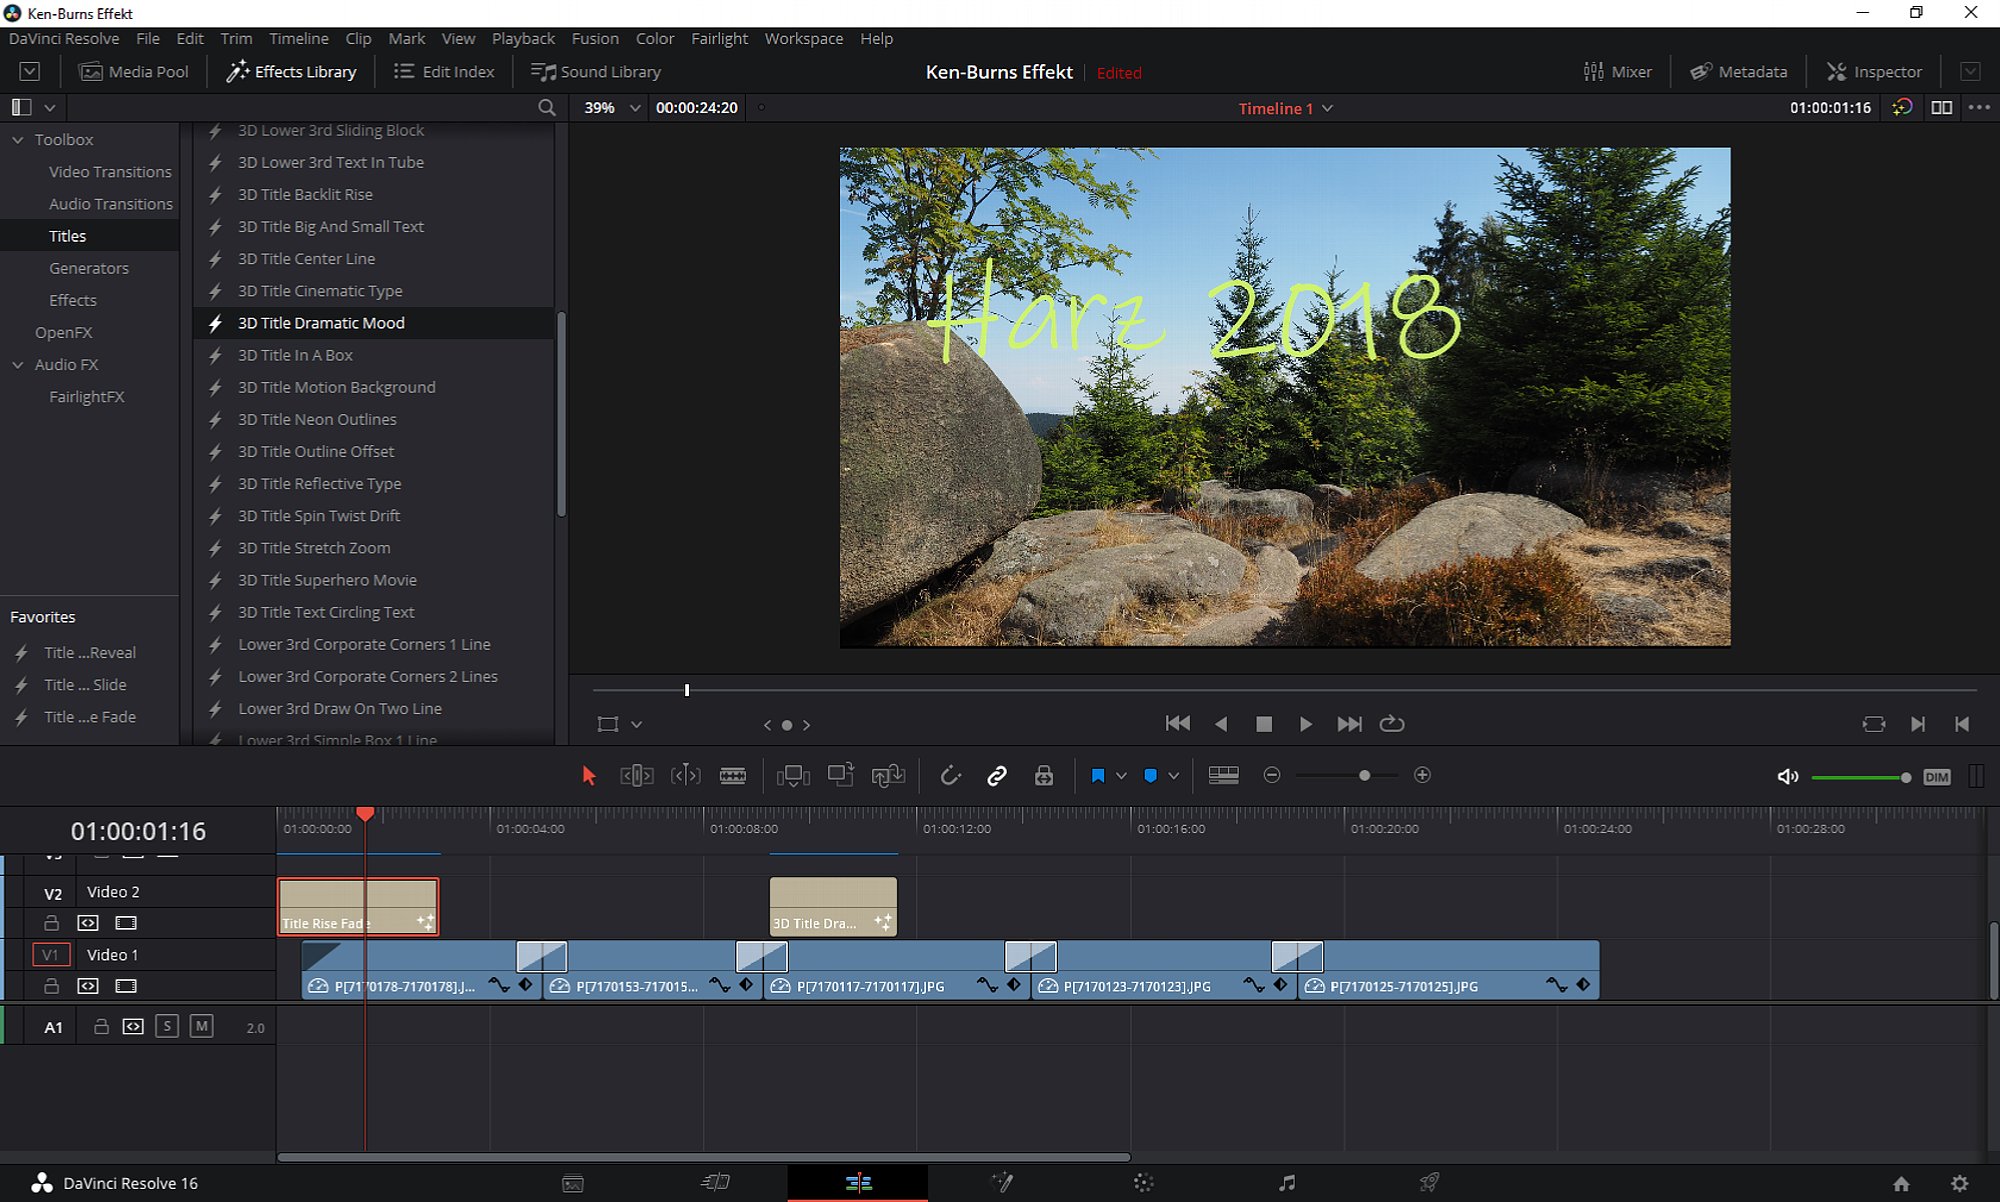This screenshot has height=1202, width=2000.
Task: Collapse the Toolbox tree
Action: 18,140
